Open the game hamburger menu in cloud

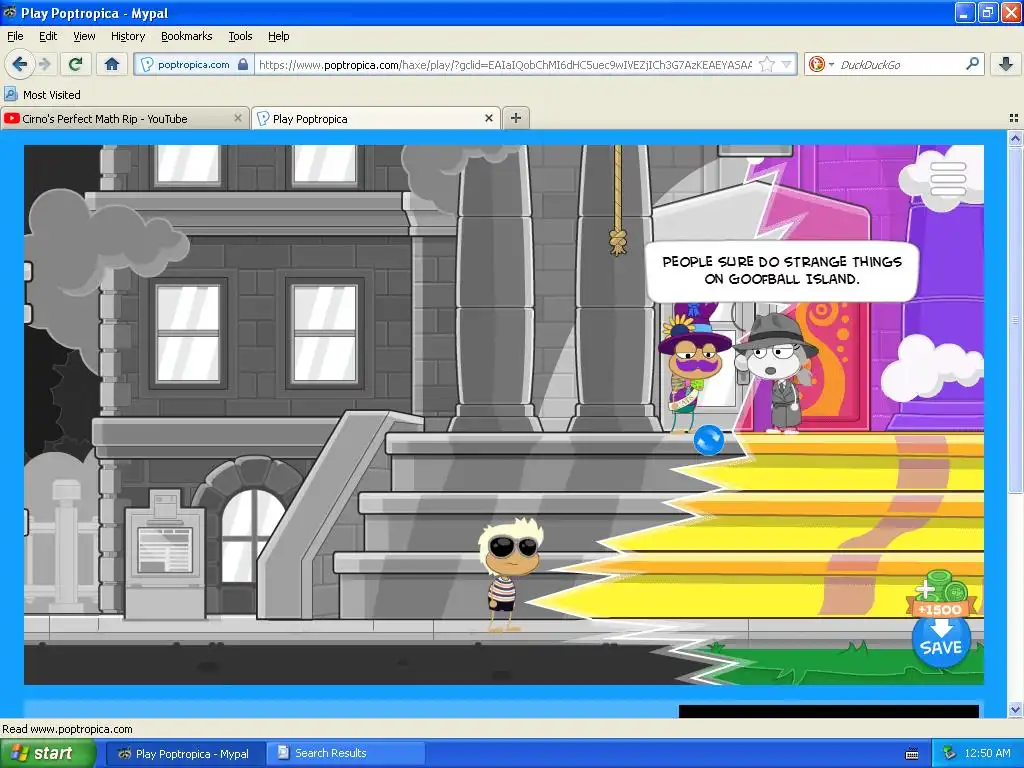point(948,178)
